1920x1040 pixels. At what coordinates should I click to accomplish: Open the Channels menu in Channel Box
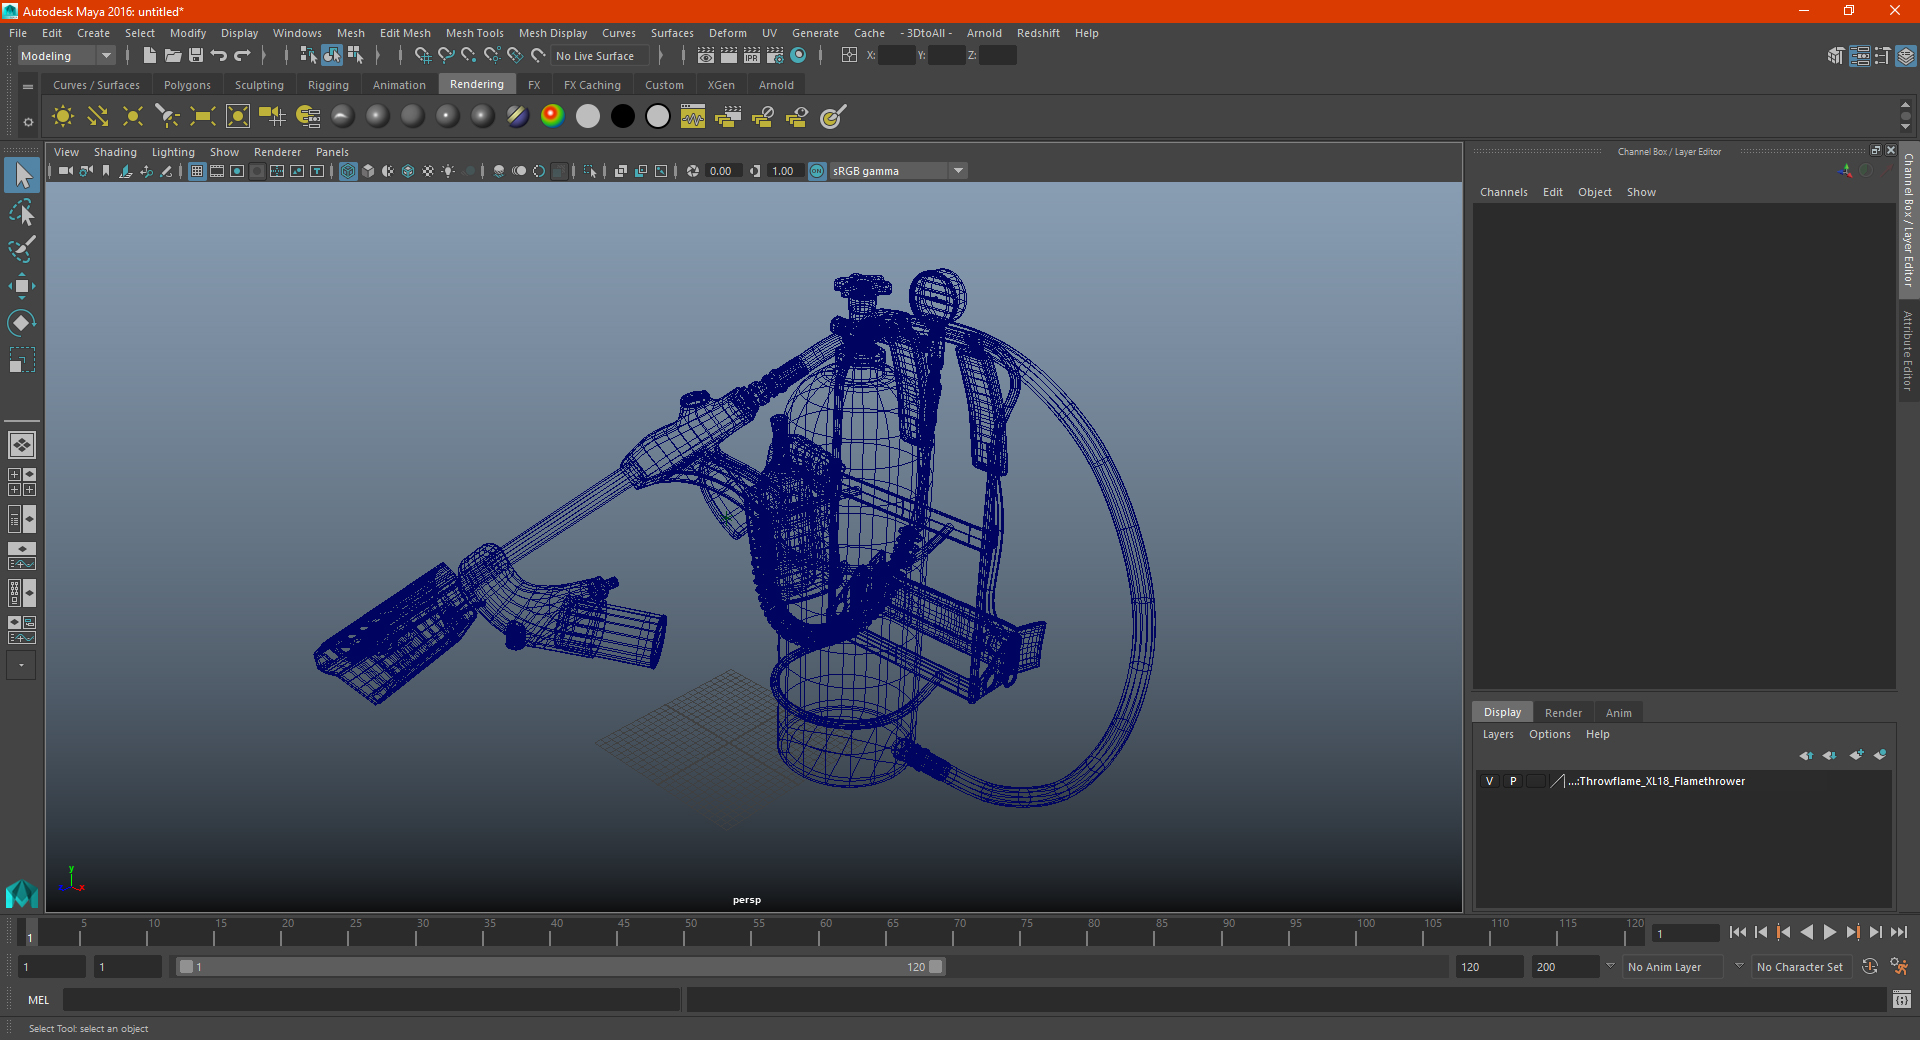(x=1503, y=192)
